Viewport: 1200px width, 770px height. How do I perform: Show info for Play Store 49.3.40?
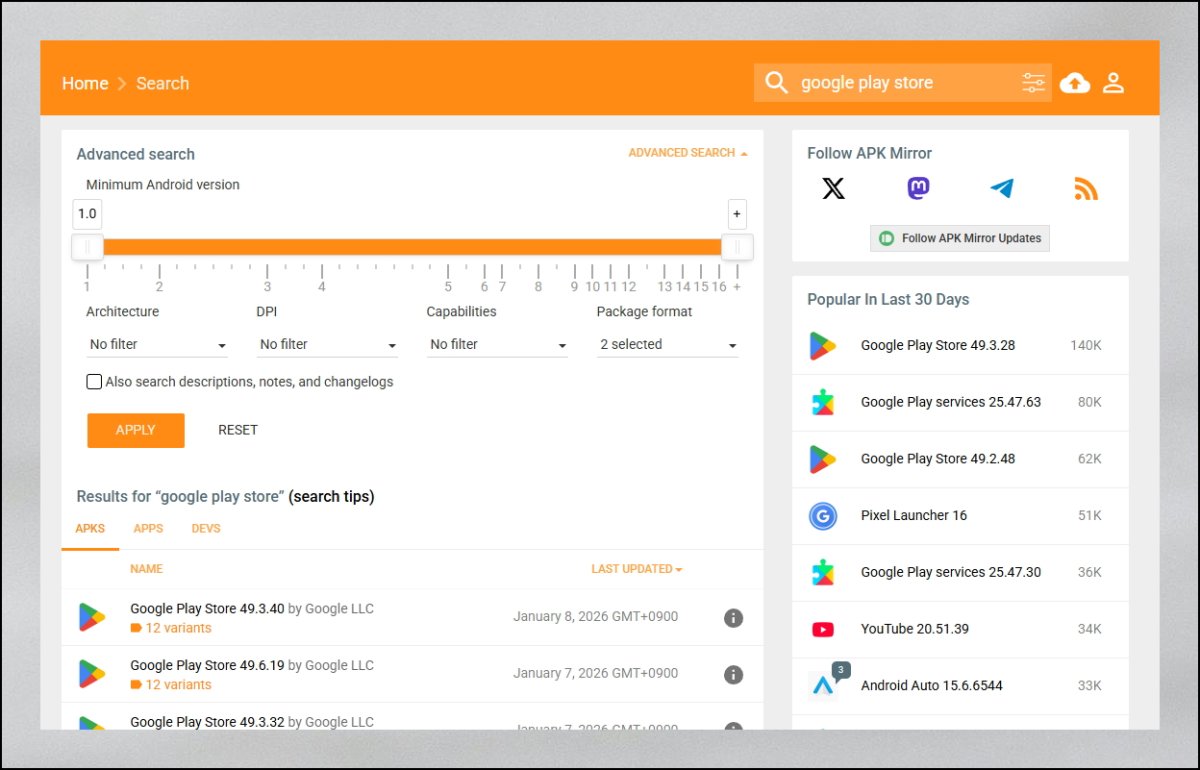pyautogui.click(x=733, y=618)
